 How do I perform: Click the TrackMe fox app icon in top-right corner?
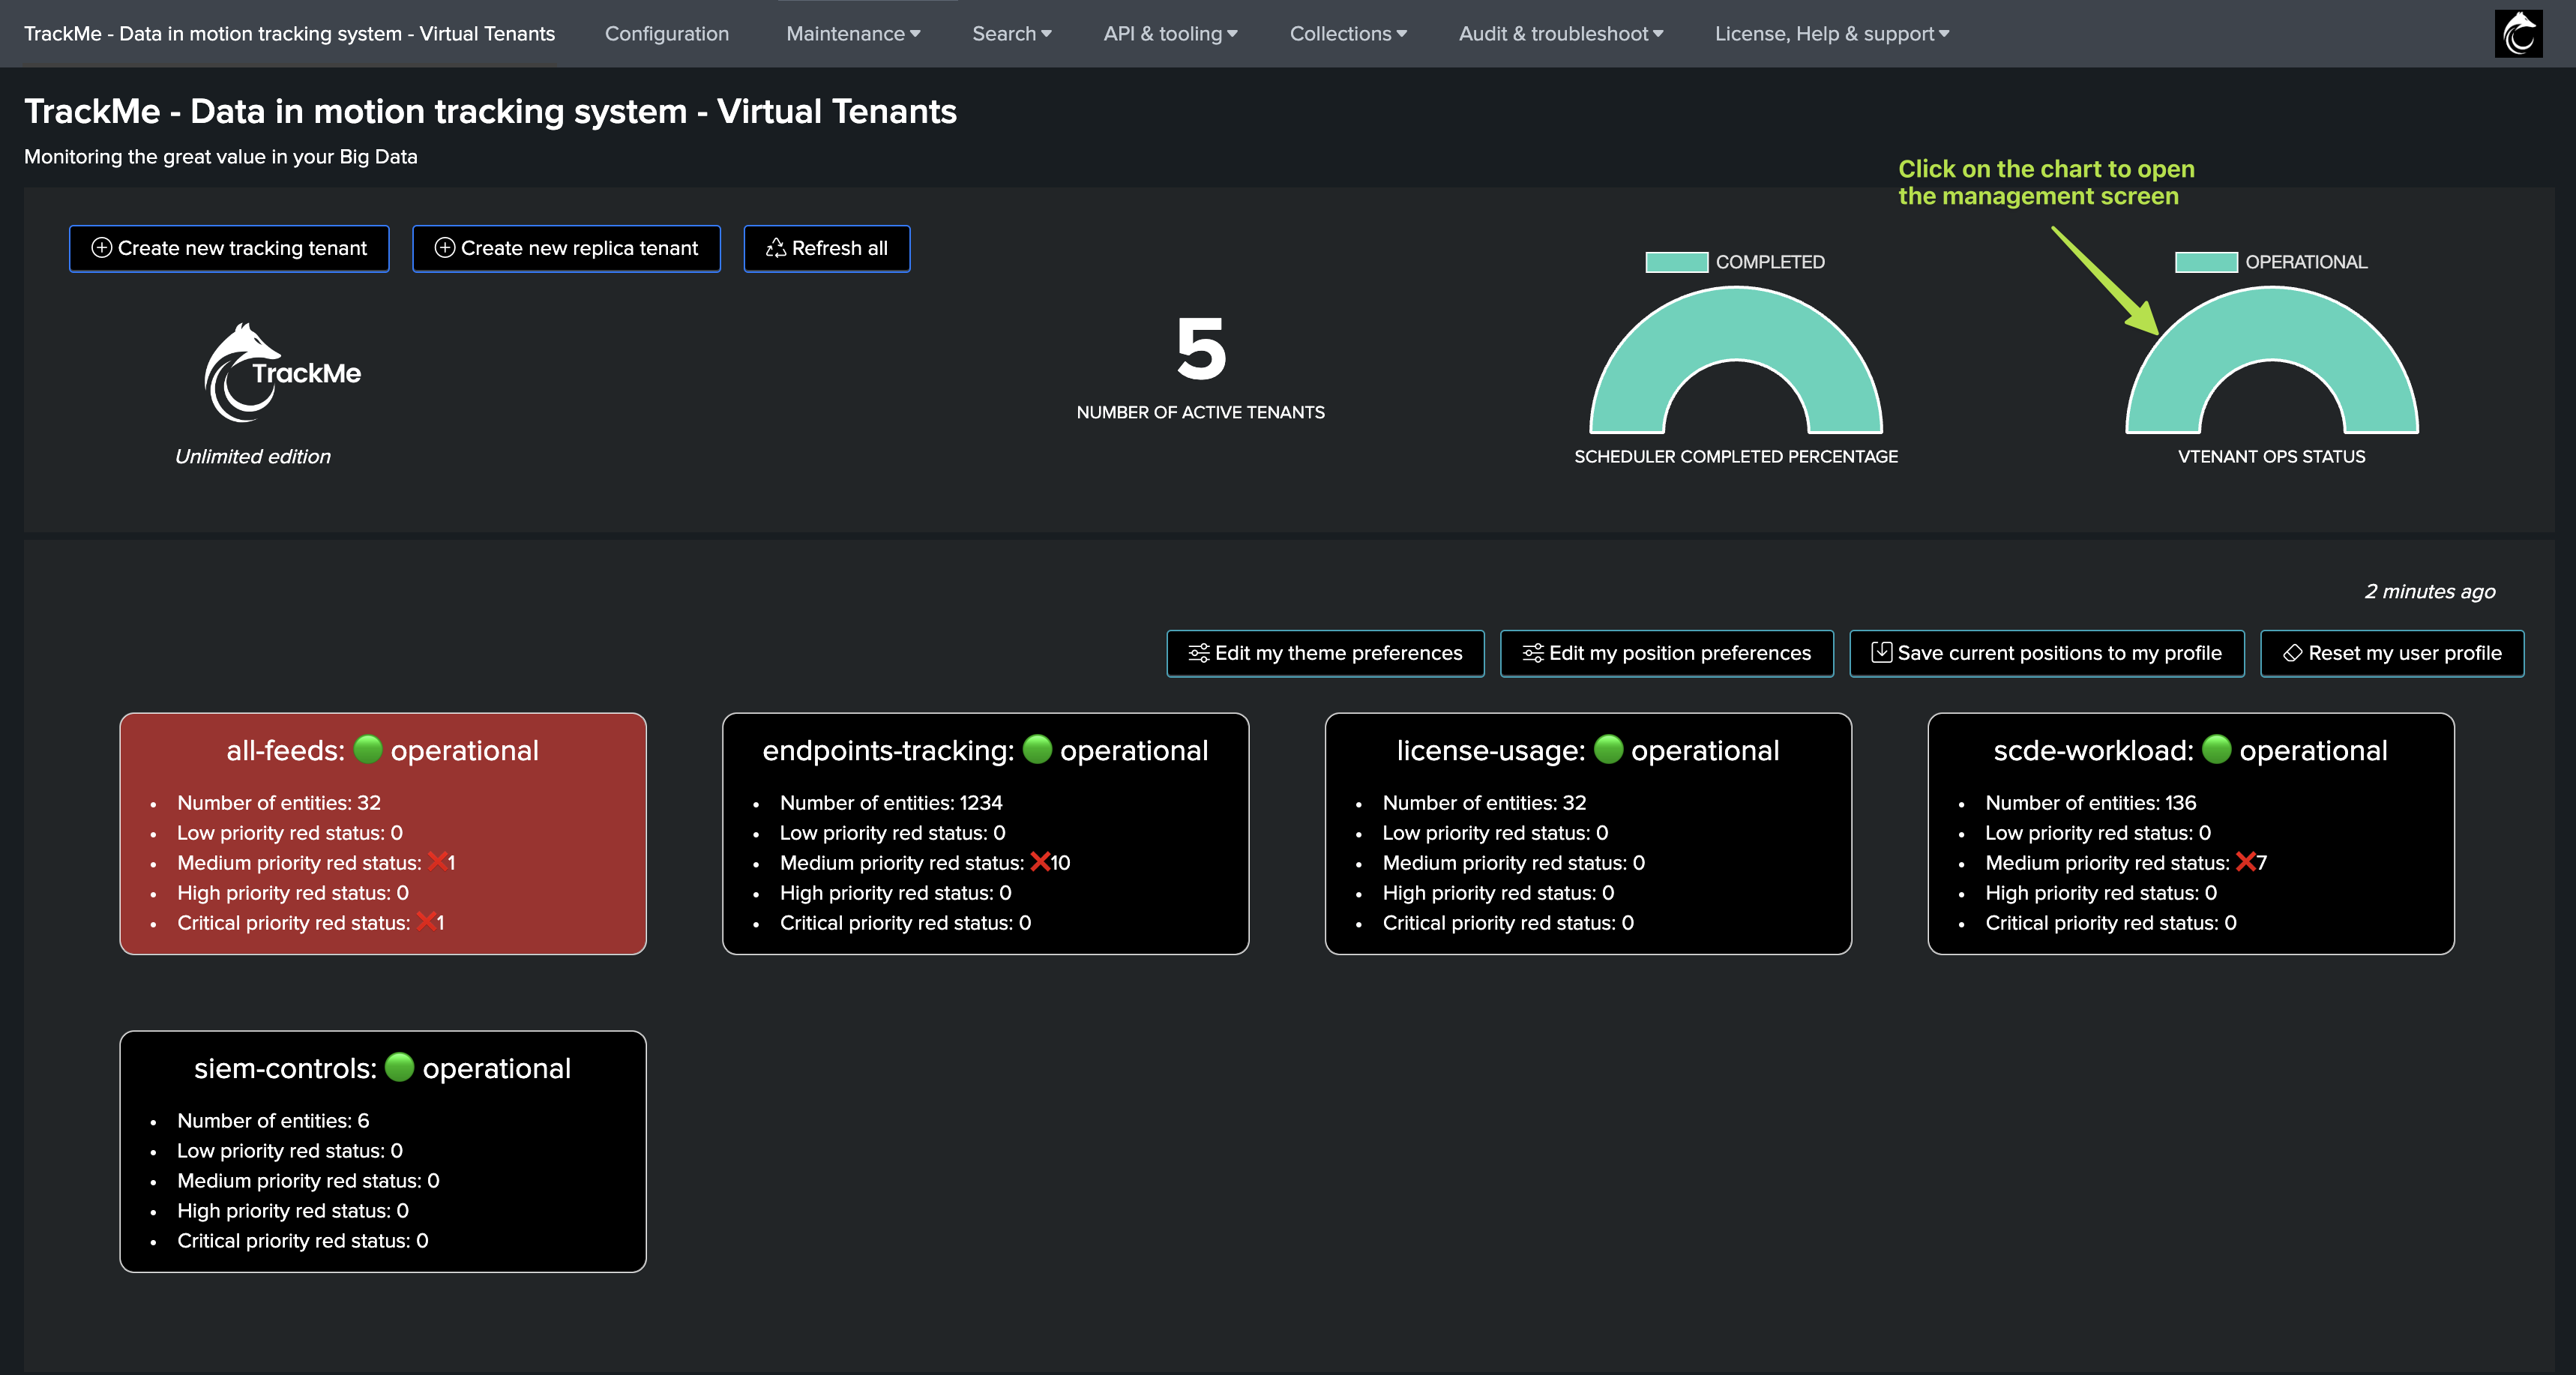pyautogui.click(x=2518, y=34)
